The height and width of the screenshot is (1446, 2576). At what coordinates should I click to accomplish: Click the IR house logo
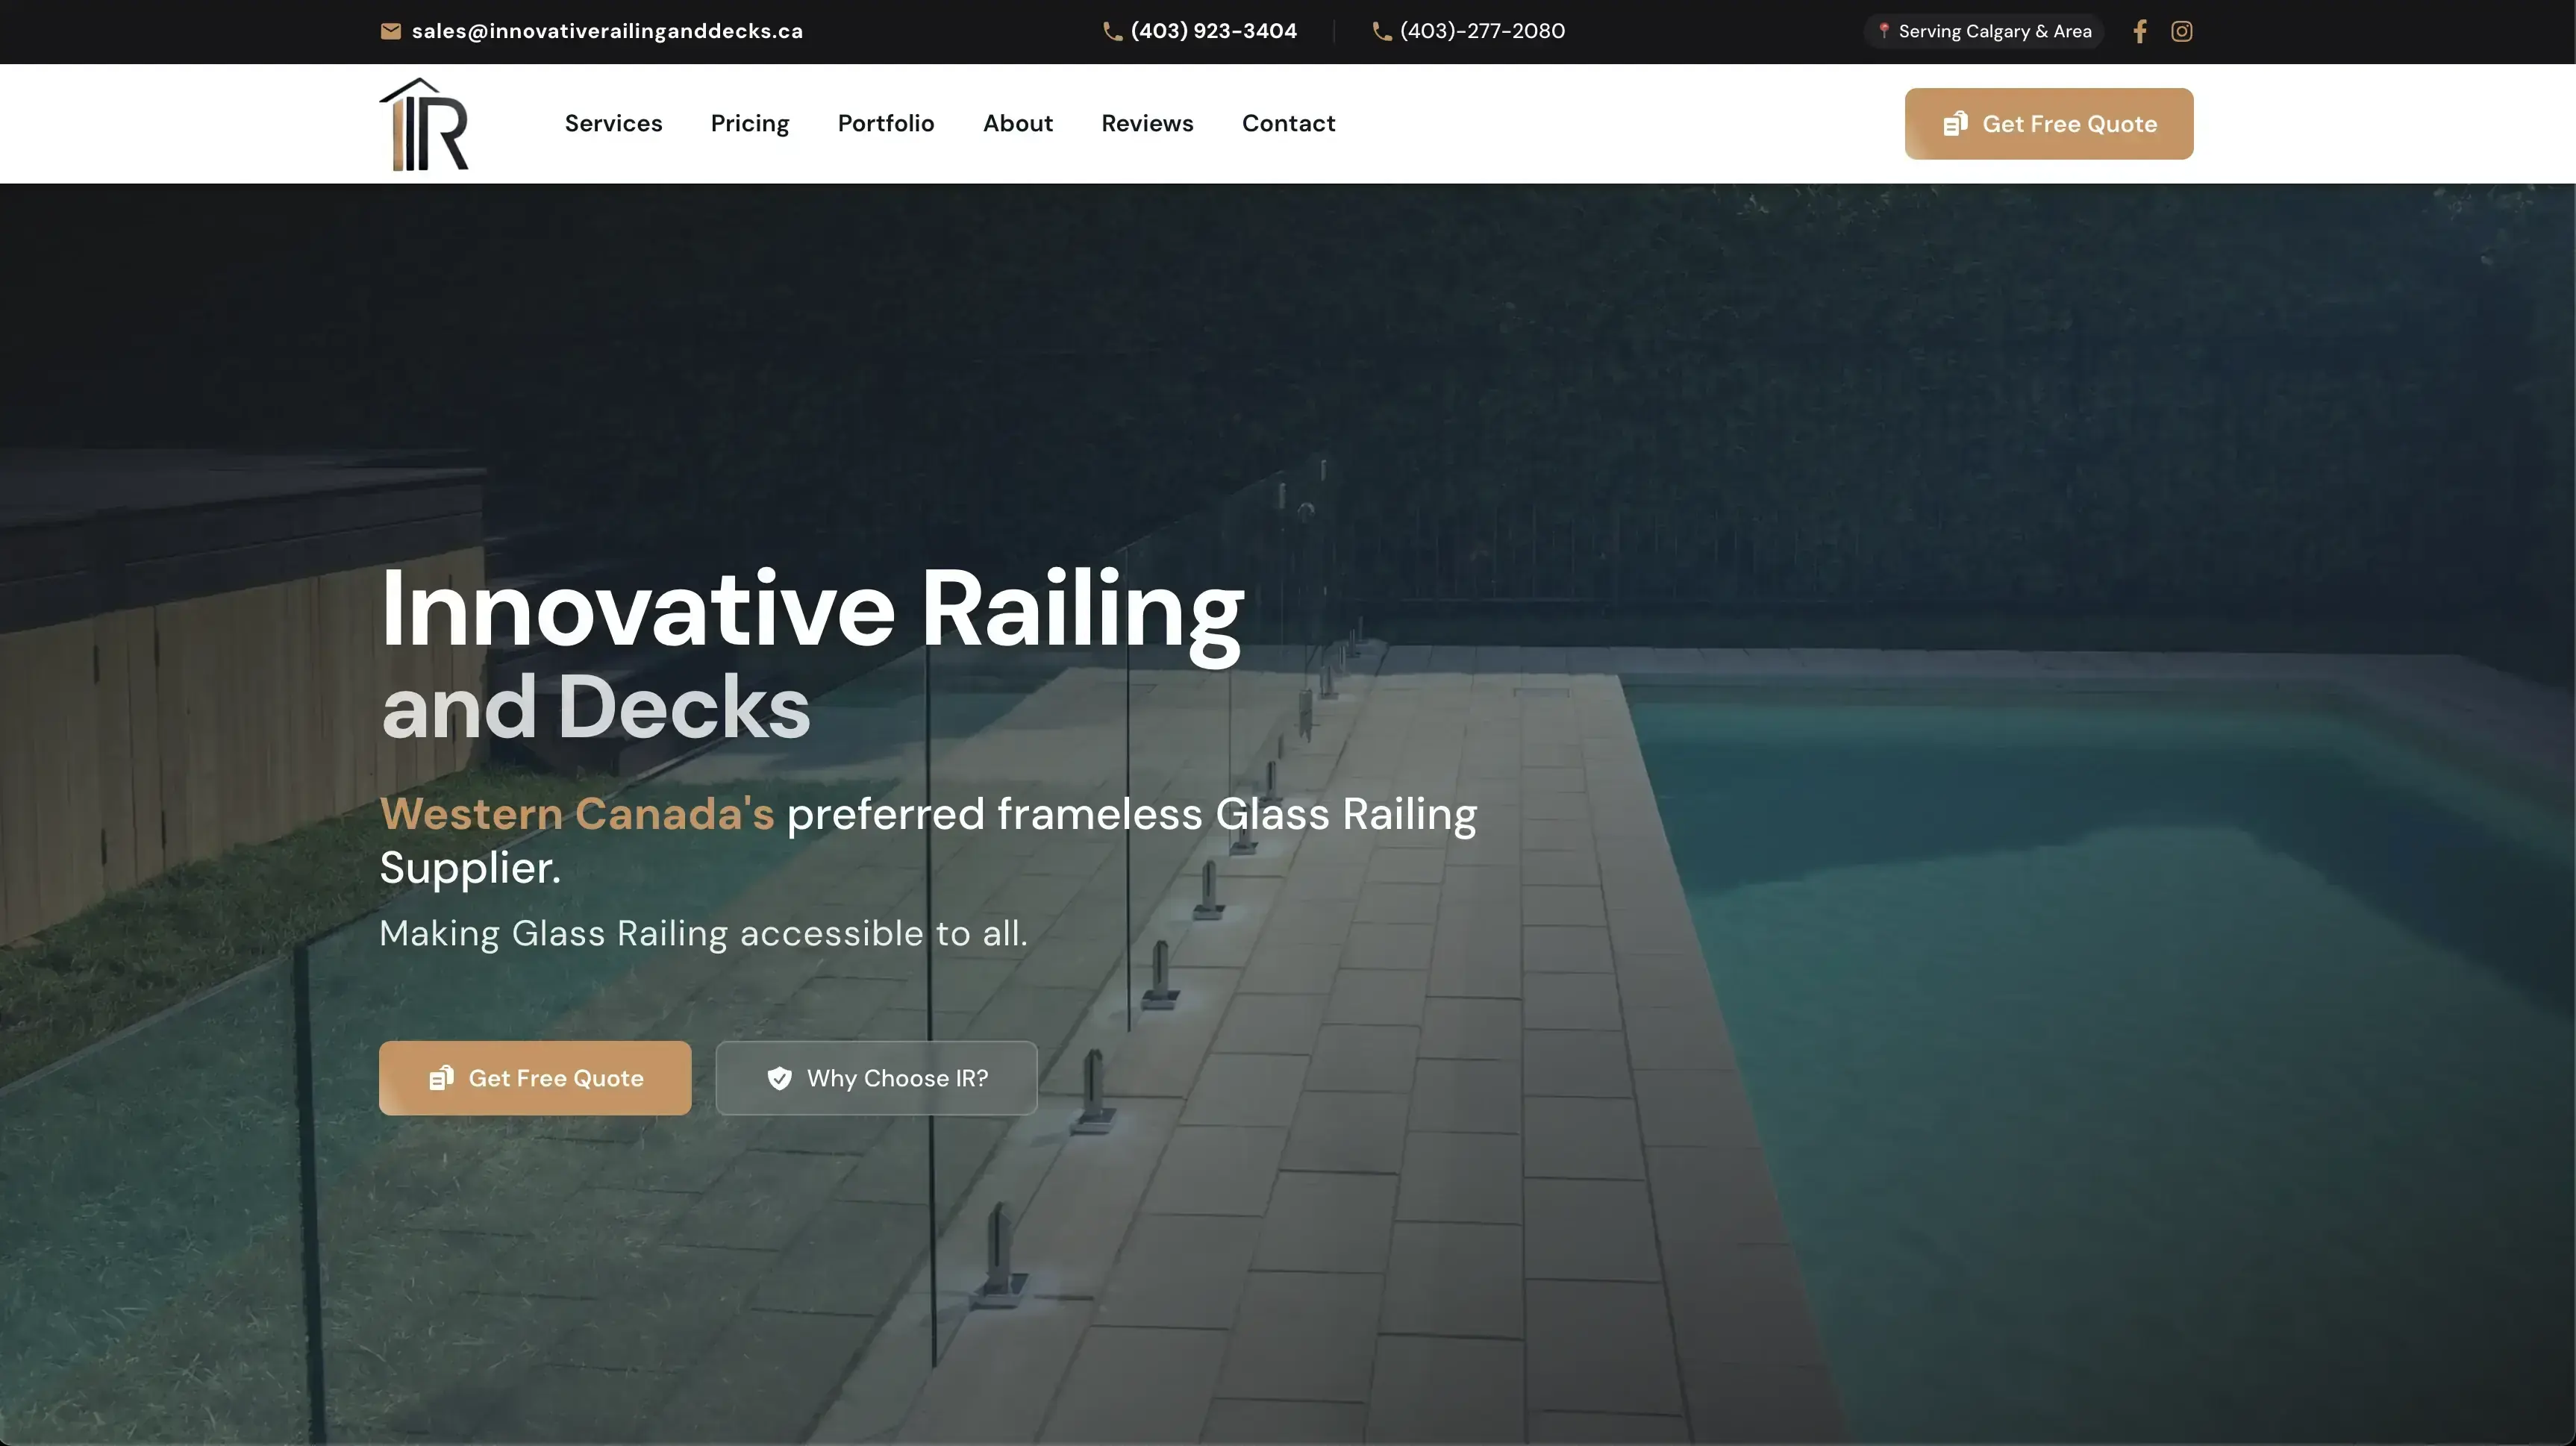424,124
